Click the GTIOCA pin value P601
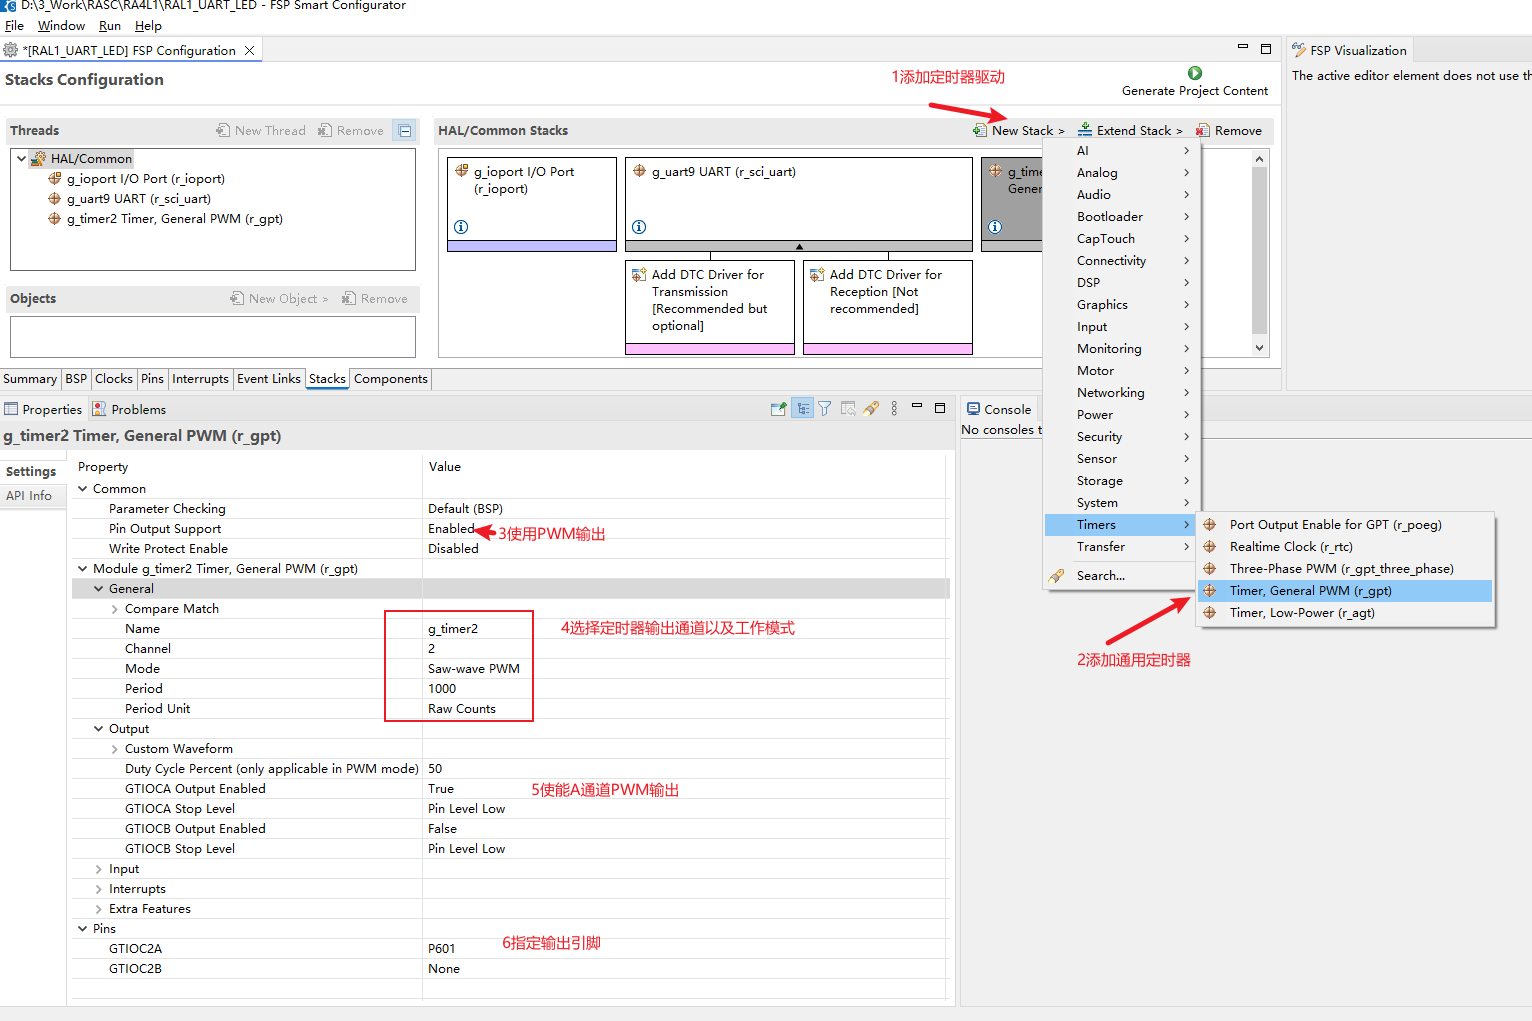Image resolution: width=1532 pixels, height=1021 pixels. coord(442,949)
